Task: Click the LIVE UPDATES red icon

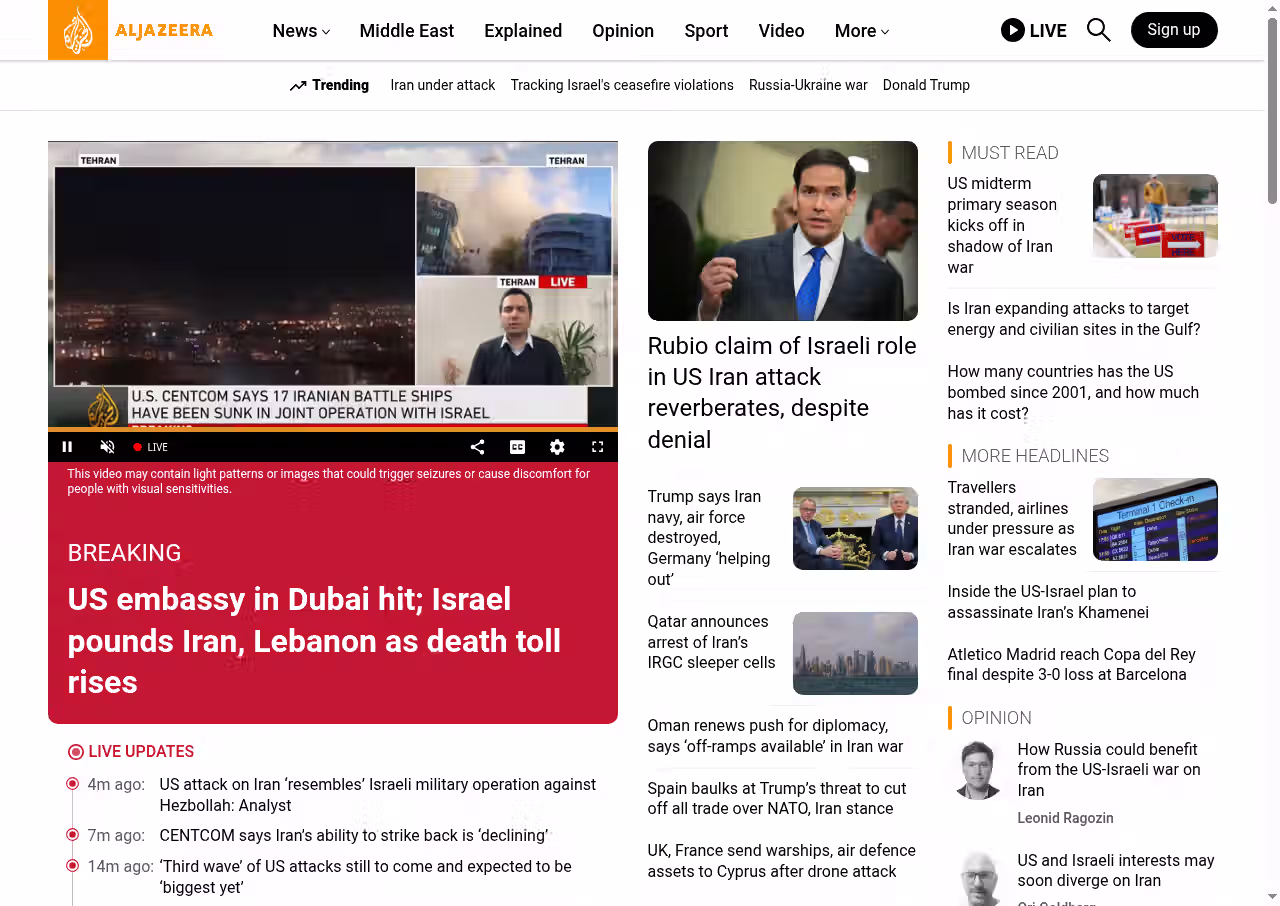Action: 76,752
